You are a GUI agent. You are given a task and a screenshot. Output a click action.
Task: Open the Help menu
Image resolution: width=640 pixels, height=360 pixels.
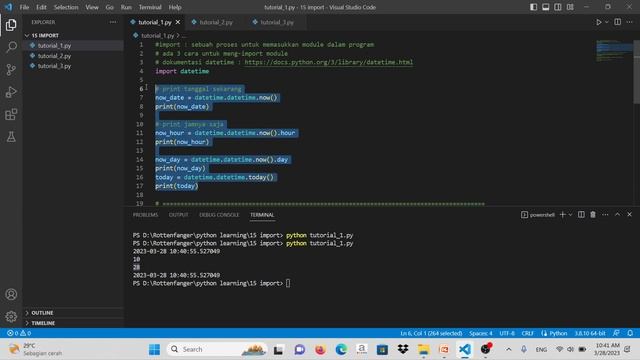coord(175,7)
